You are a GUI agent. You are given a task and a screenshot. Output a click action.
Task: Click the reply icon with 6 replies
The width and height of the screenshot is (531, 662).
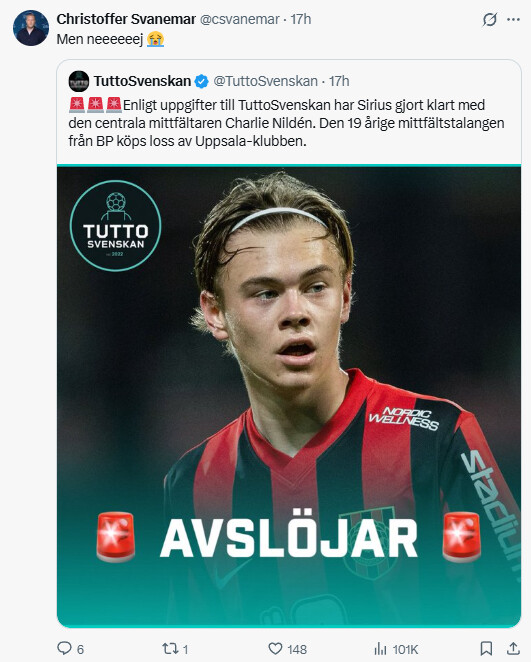[x=64, y=648]
